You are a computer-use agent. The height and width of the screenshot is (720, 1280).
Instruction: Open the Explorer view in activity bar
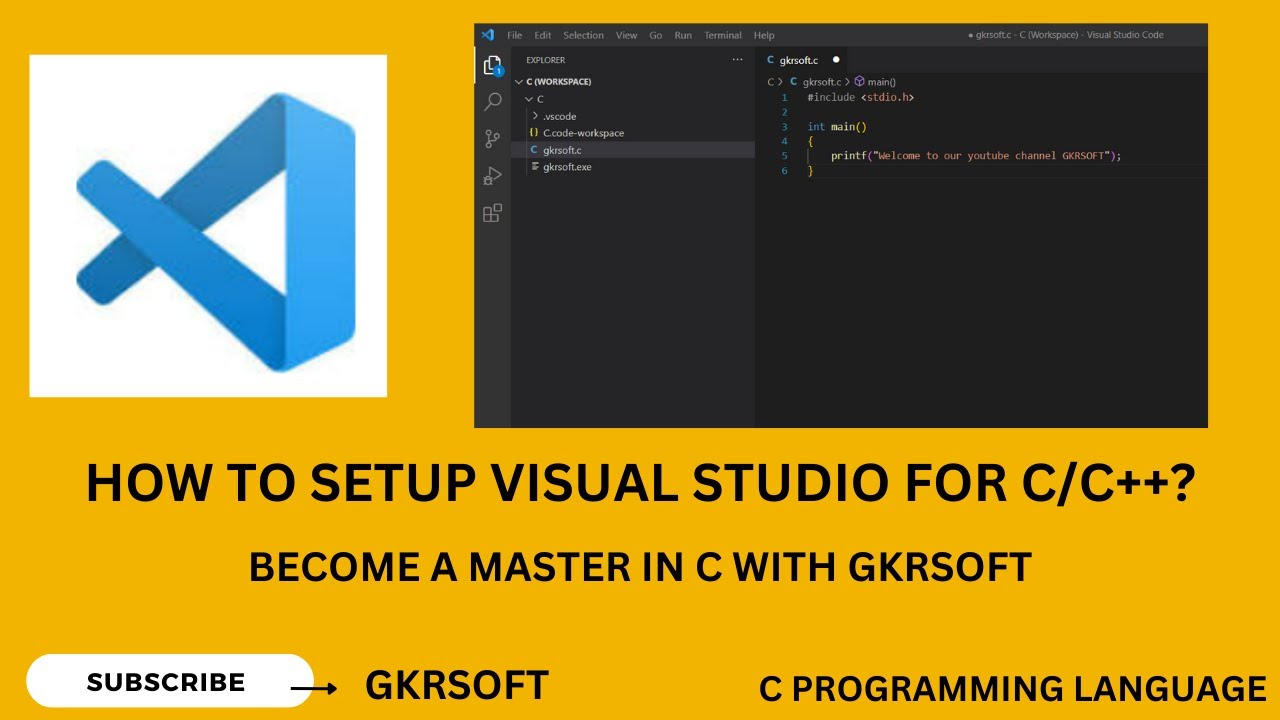click(x=492, y=66)
